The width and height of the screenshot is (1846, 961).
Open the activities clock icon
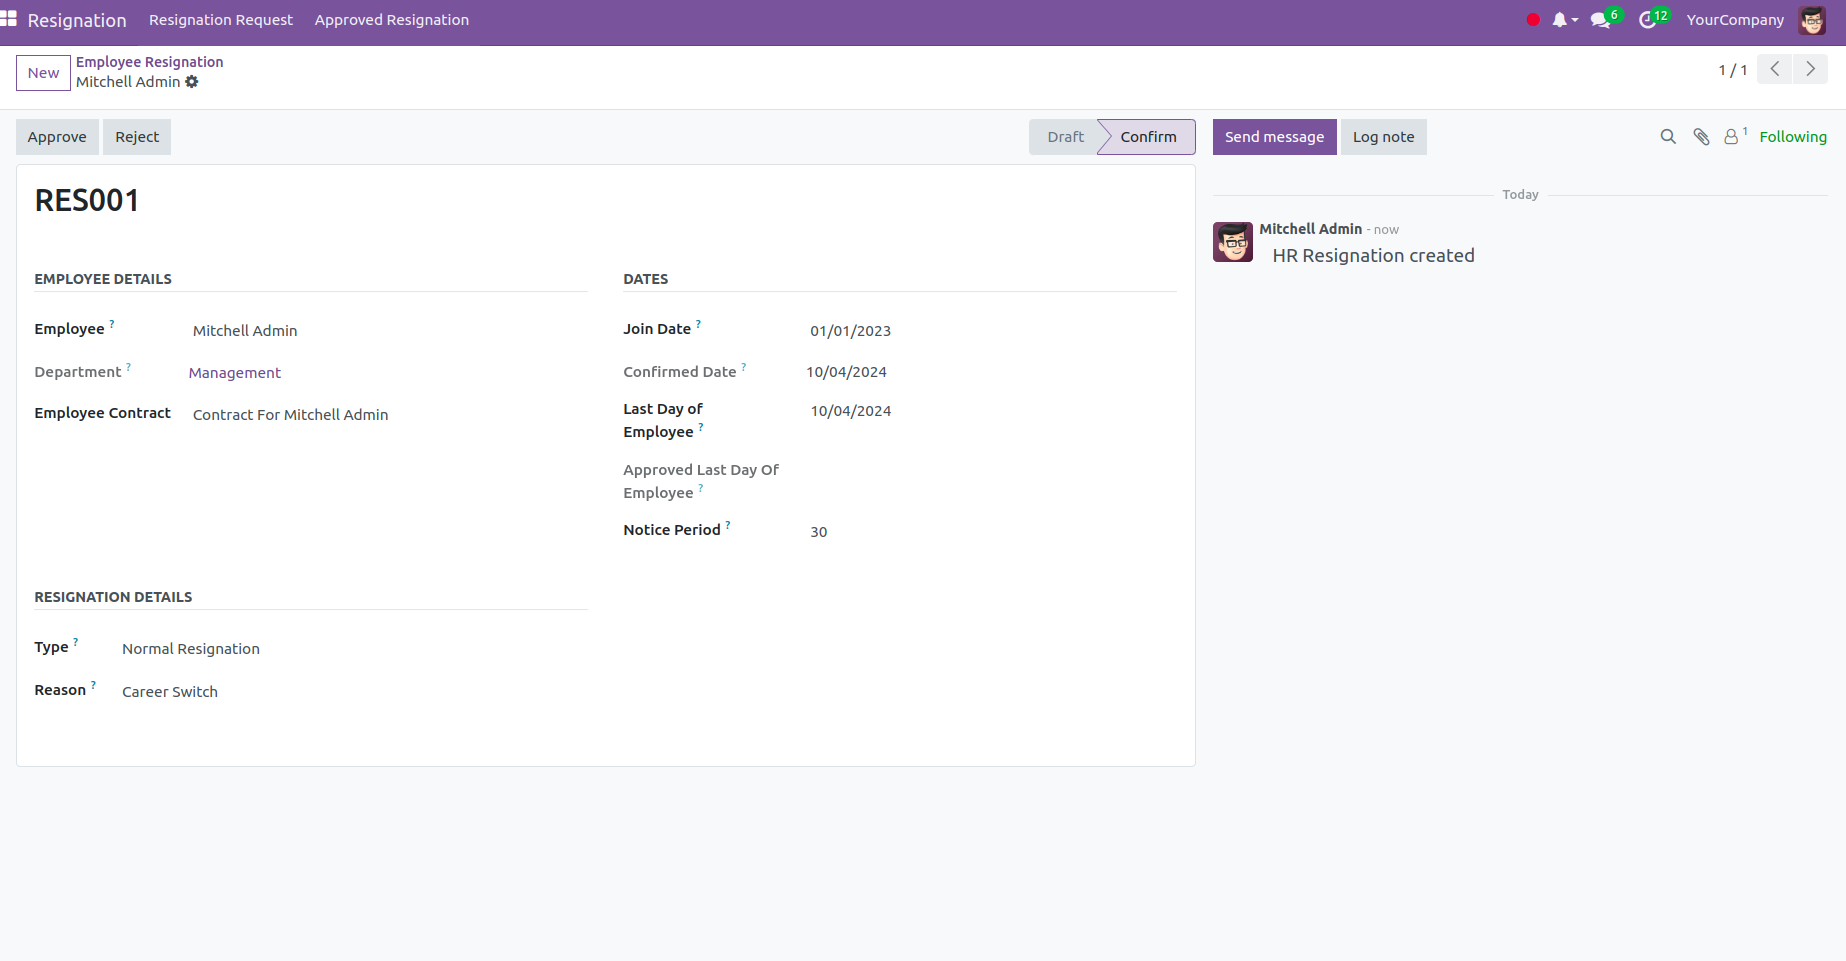point(1648,20)
